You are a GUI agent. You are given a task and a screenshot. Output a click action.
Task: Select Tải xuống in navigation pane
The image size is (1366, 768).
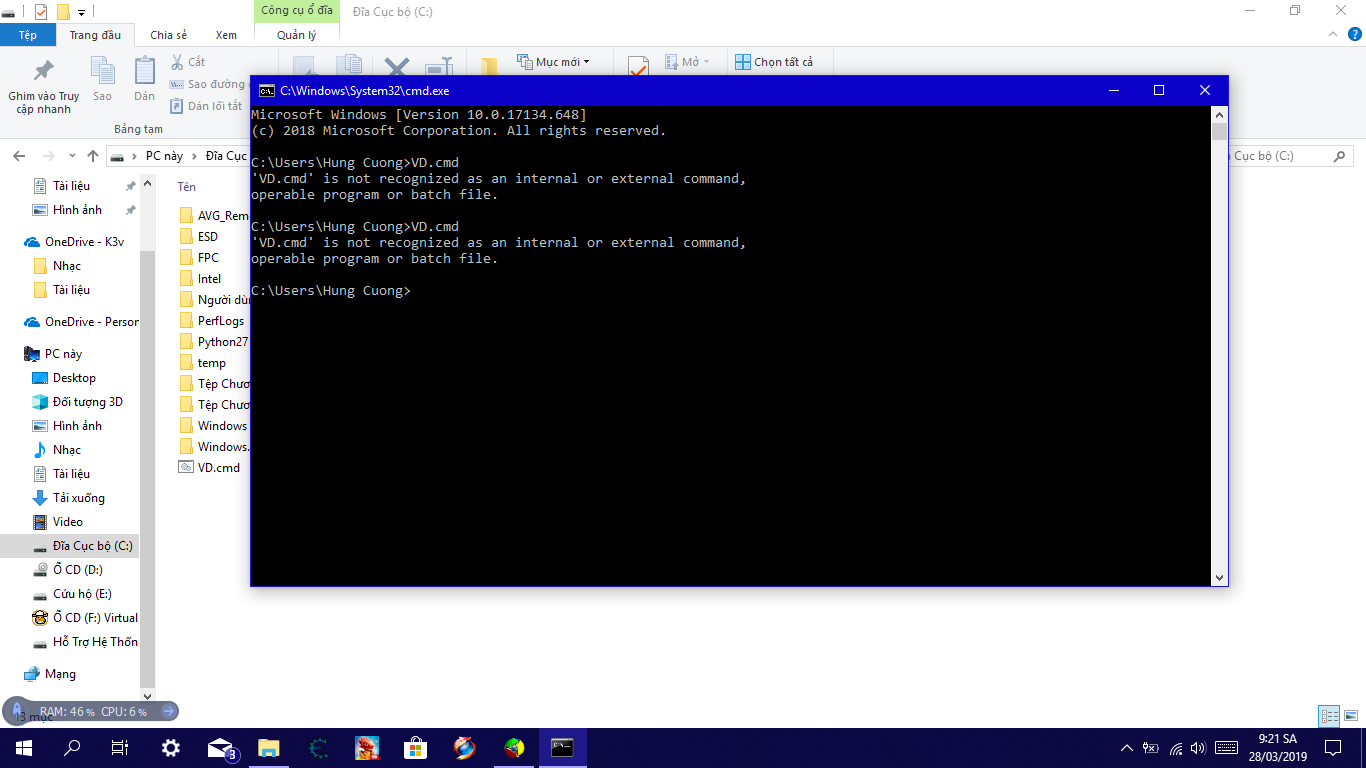pos(78,498)
